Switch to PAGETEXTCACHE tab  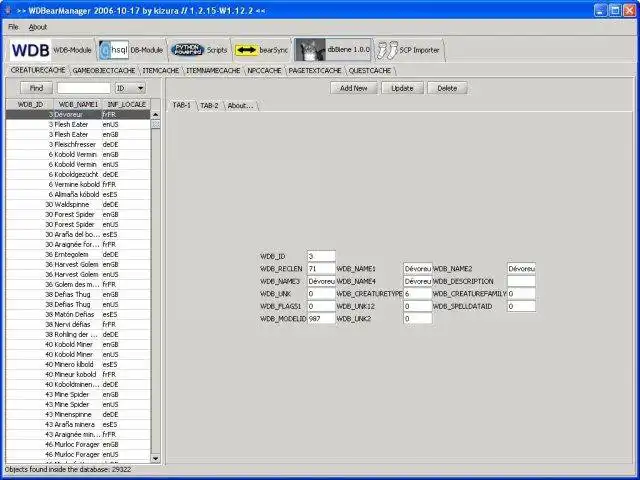pos(315,71)
